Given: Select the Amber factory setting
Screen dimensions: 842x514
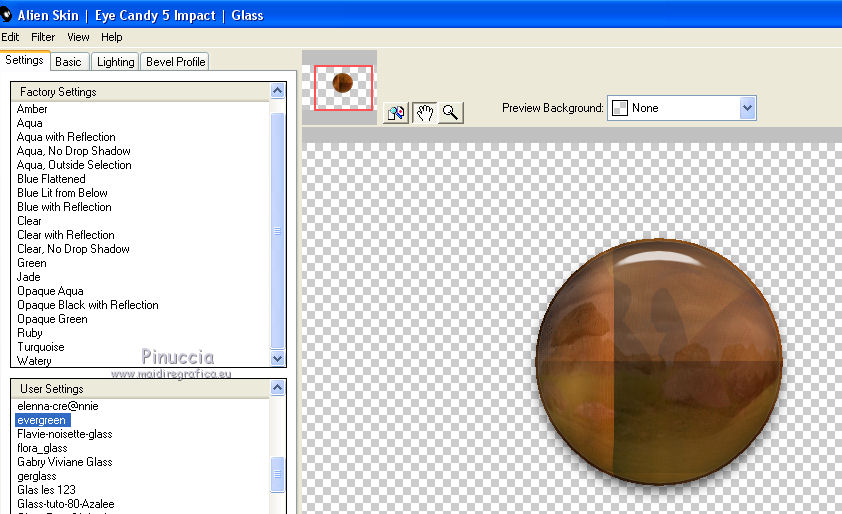Looking at the screenshot, I should tap(32, 109).
